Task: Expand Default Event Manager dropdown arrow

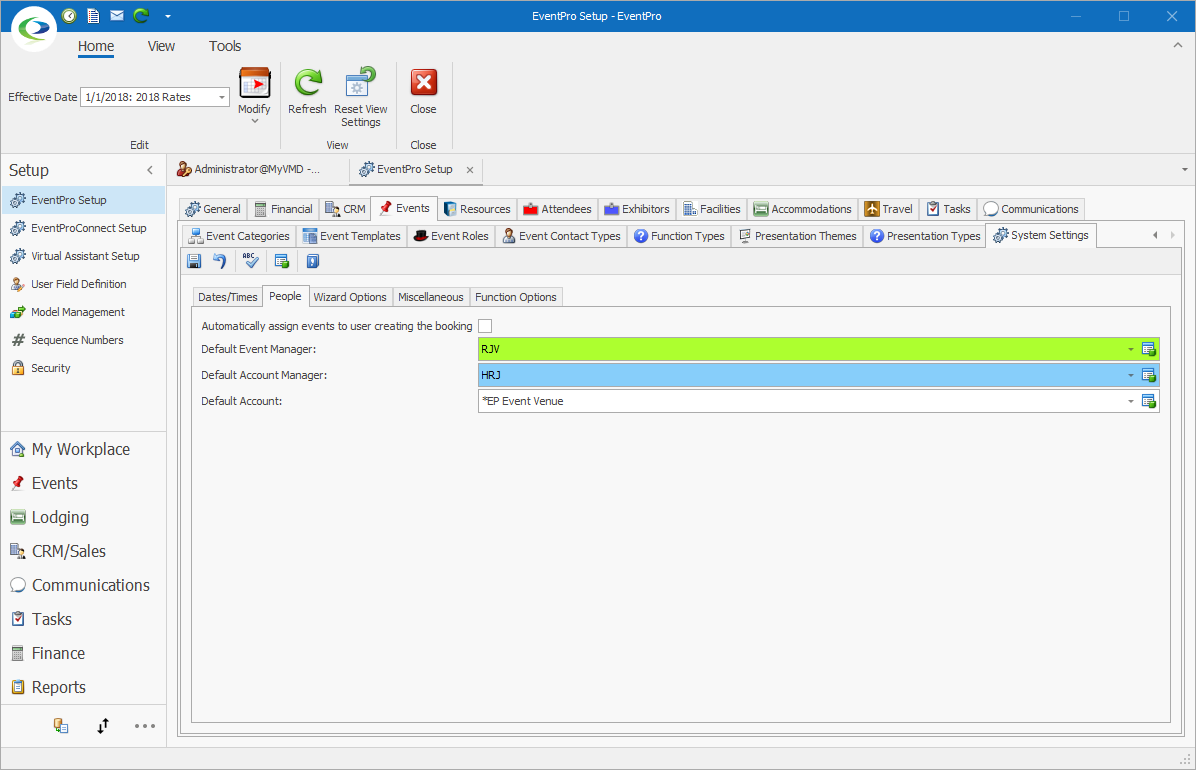Action: (x=1131, y=350)
